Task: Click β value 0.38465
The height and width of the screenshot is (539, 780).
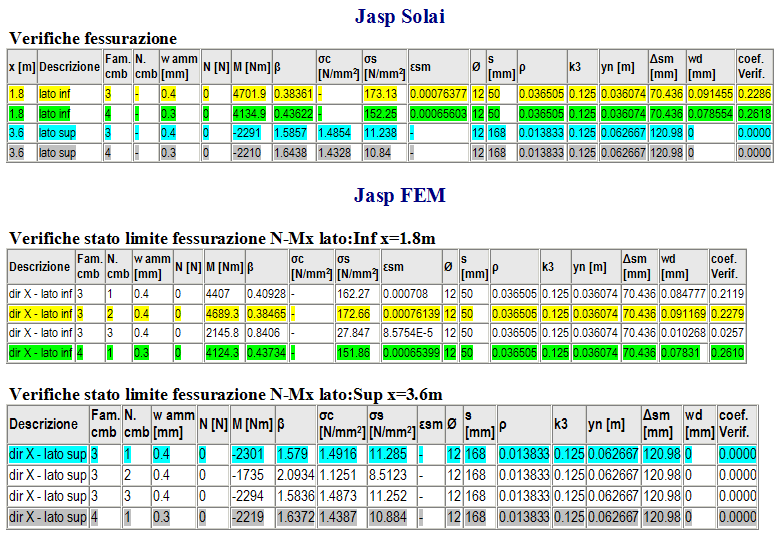Action: point(266,314)
